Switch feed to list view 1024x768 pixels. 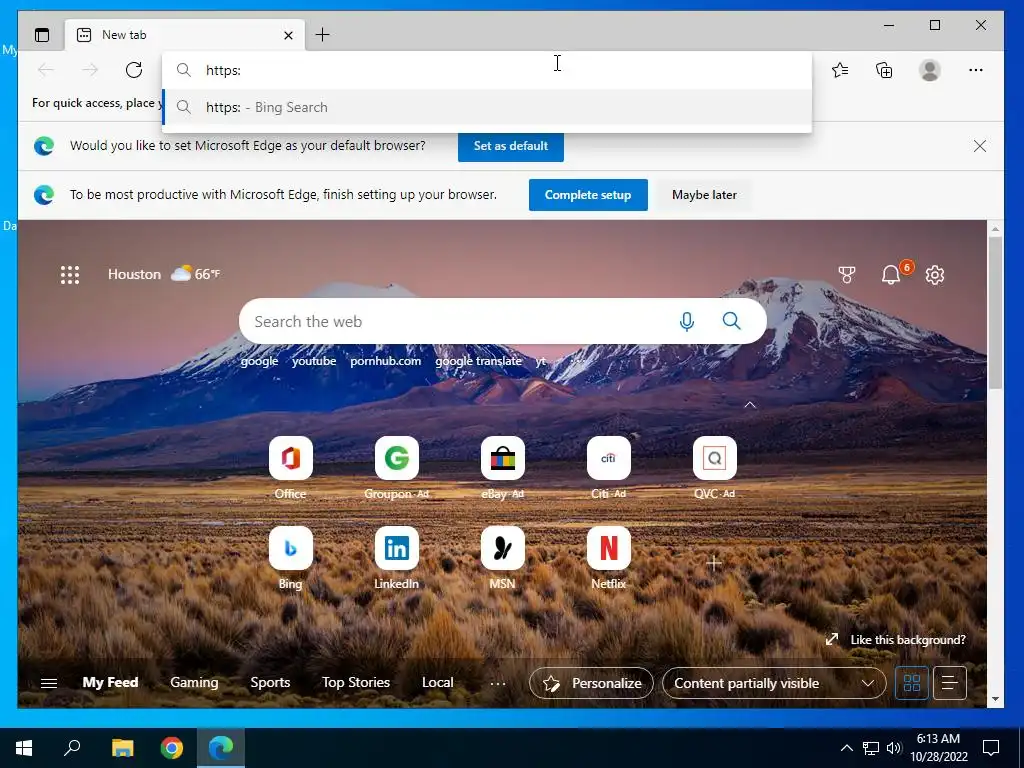(x=950, y=683)
